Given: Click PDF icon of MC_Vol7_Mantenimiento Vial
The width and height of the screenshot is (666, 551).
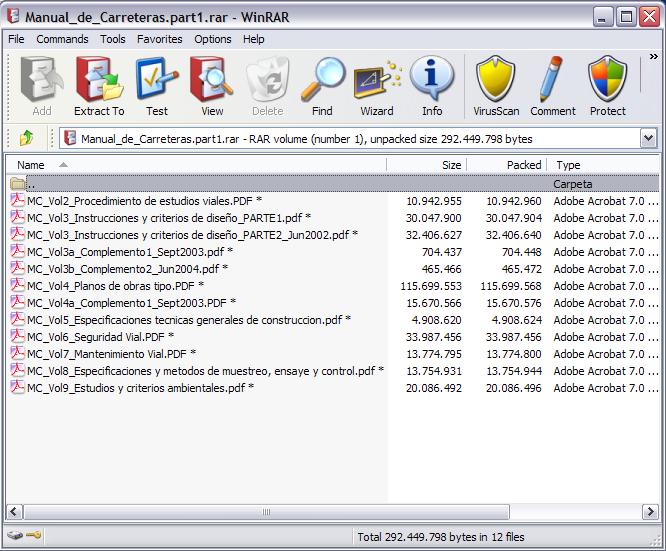Looking at the screenshot, I should tap(17, 353).
